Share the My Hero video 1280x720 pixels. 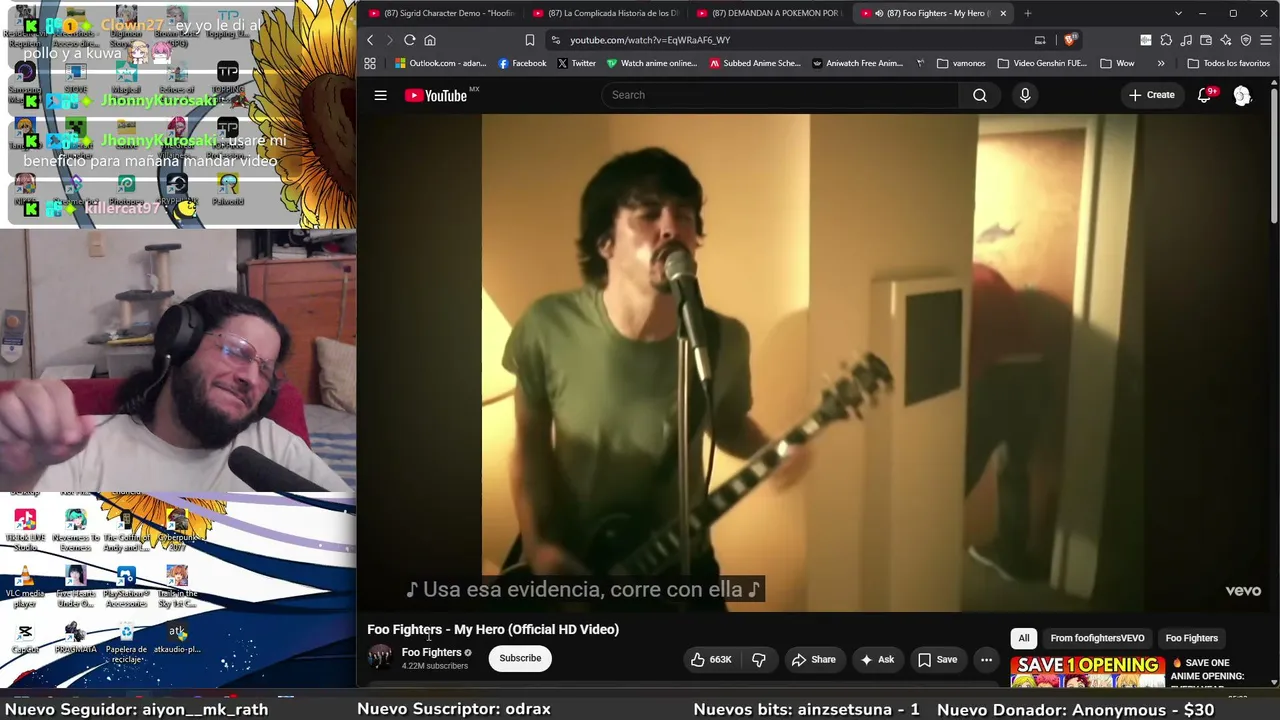point(813,659)
